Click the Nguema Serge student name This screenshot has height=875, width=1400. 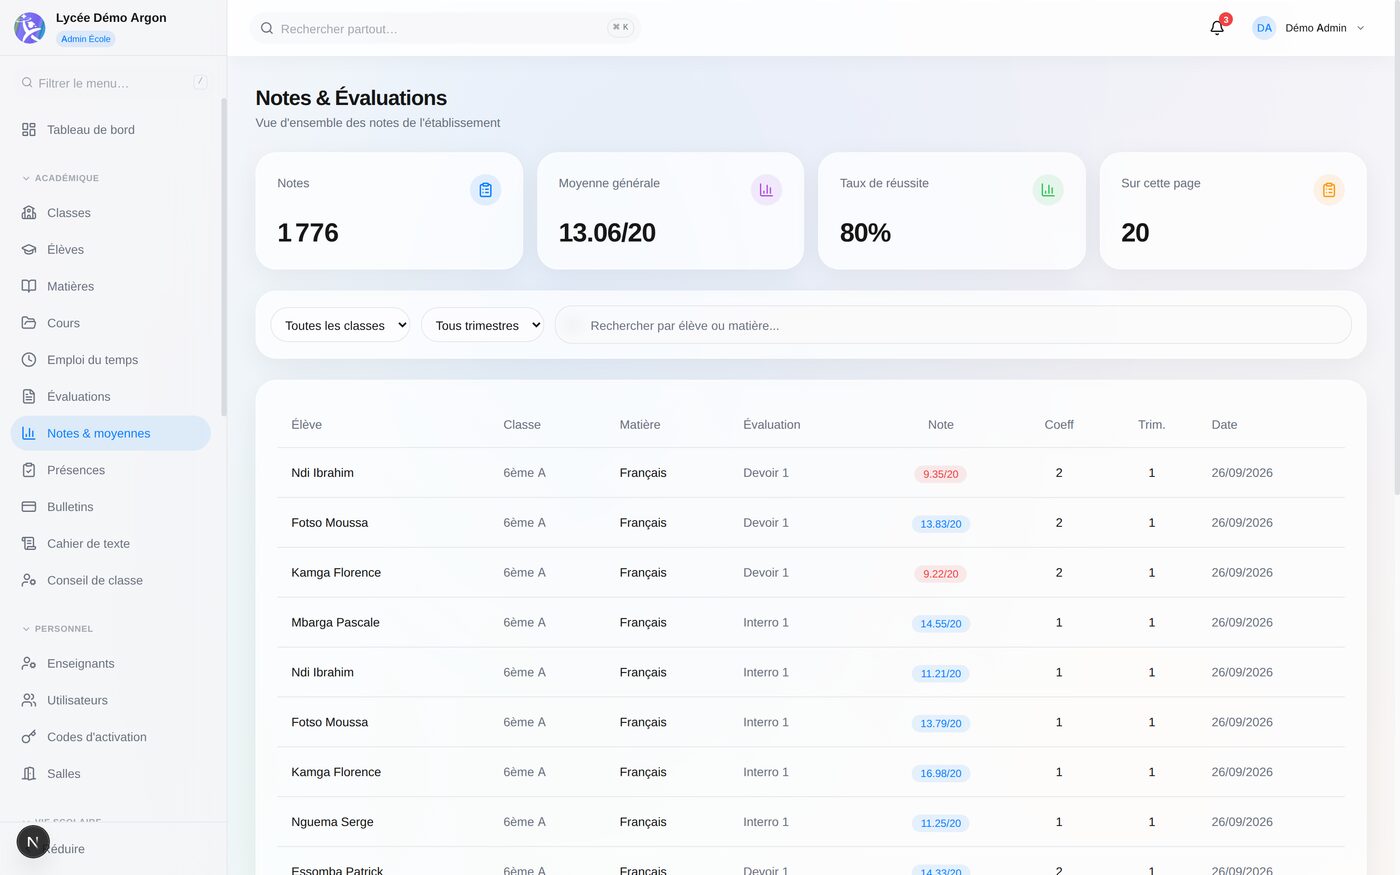pos(332,822)
